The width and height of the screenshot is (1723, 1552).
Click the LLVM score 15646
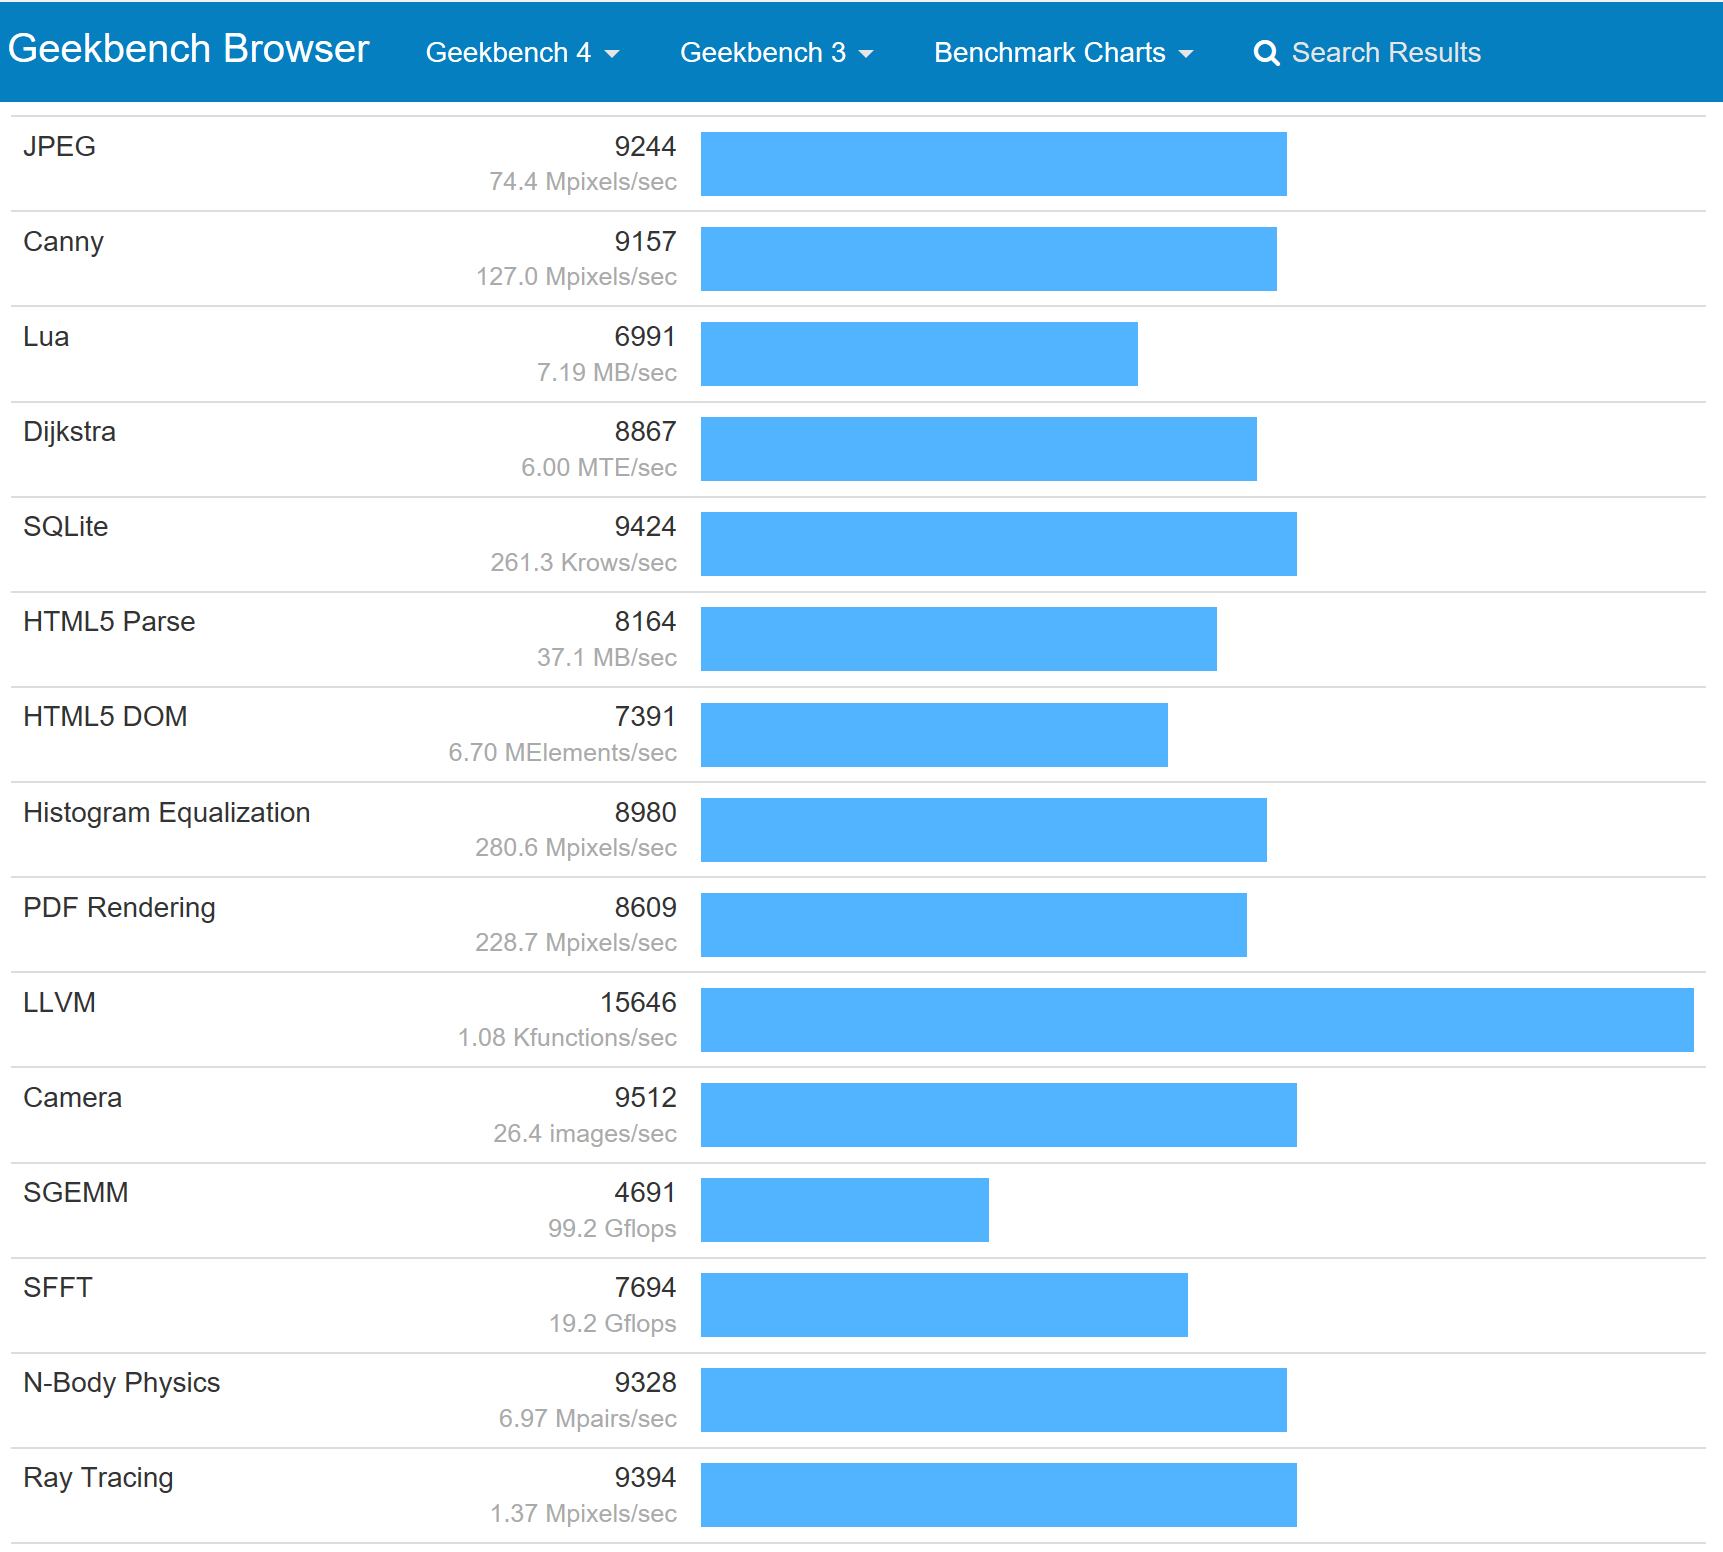coord(638,1002)
